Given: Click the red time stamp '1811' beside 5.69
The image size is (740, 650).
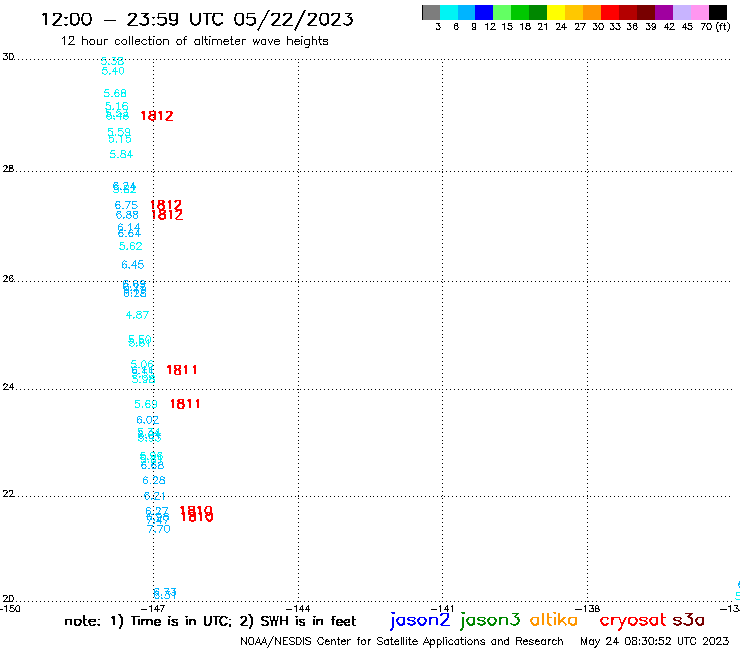Looking at the screenshot, I should 185,404.
